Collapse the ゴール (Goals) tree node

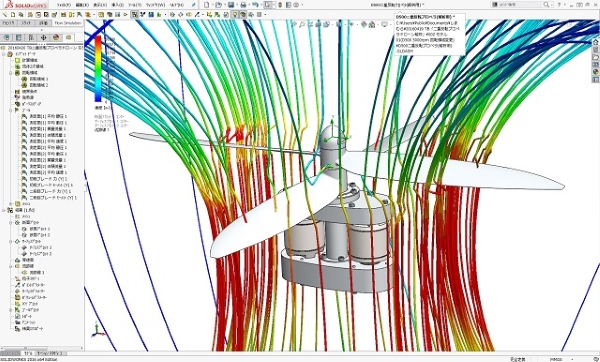tap(11, 110)
